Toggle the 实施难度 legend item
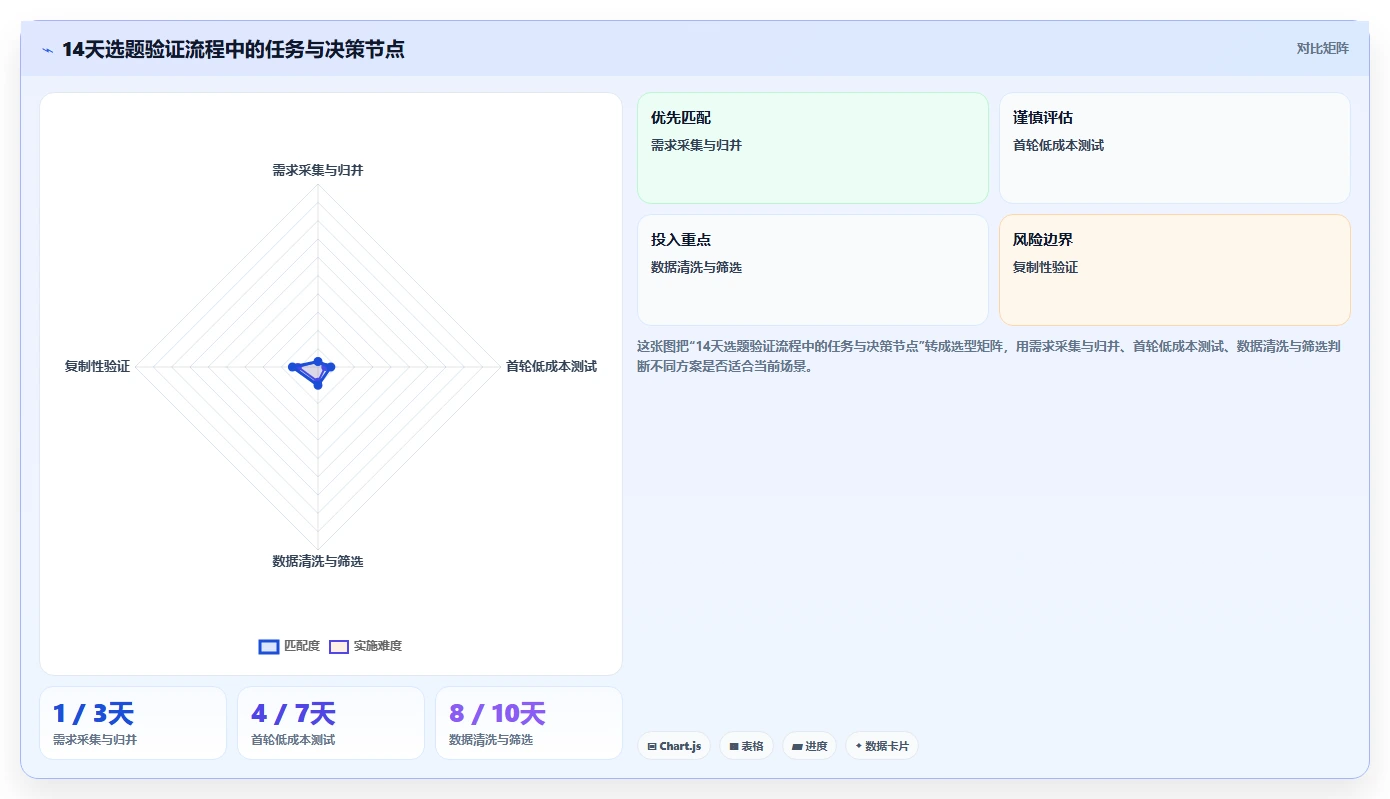 [366, 646]
